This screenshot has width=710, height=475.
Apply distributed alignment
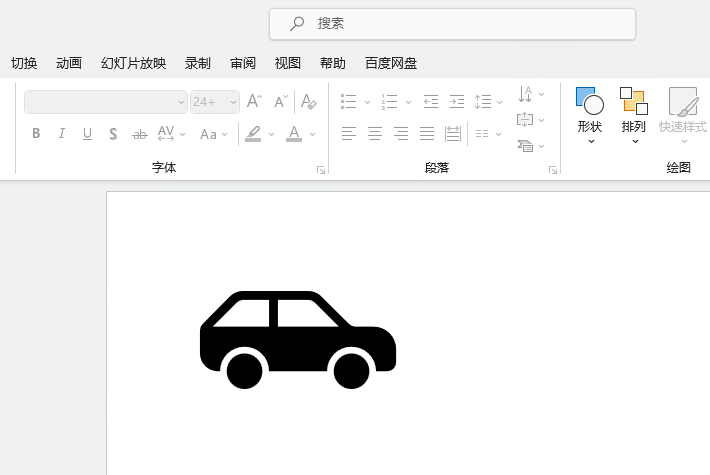[453, 134]
